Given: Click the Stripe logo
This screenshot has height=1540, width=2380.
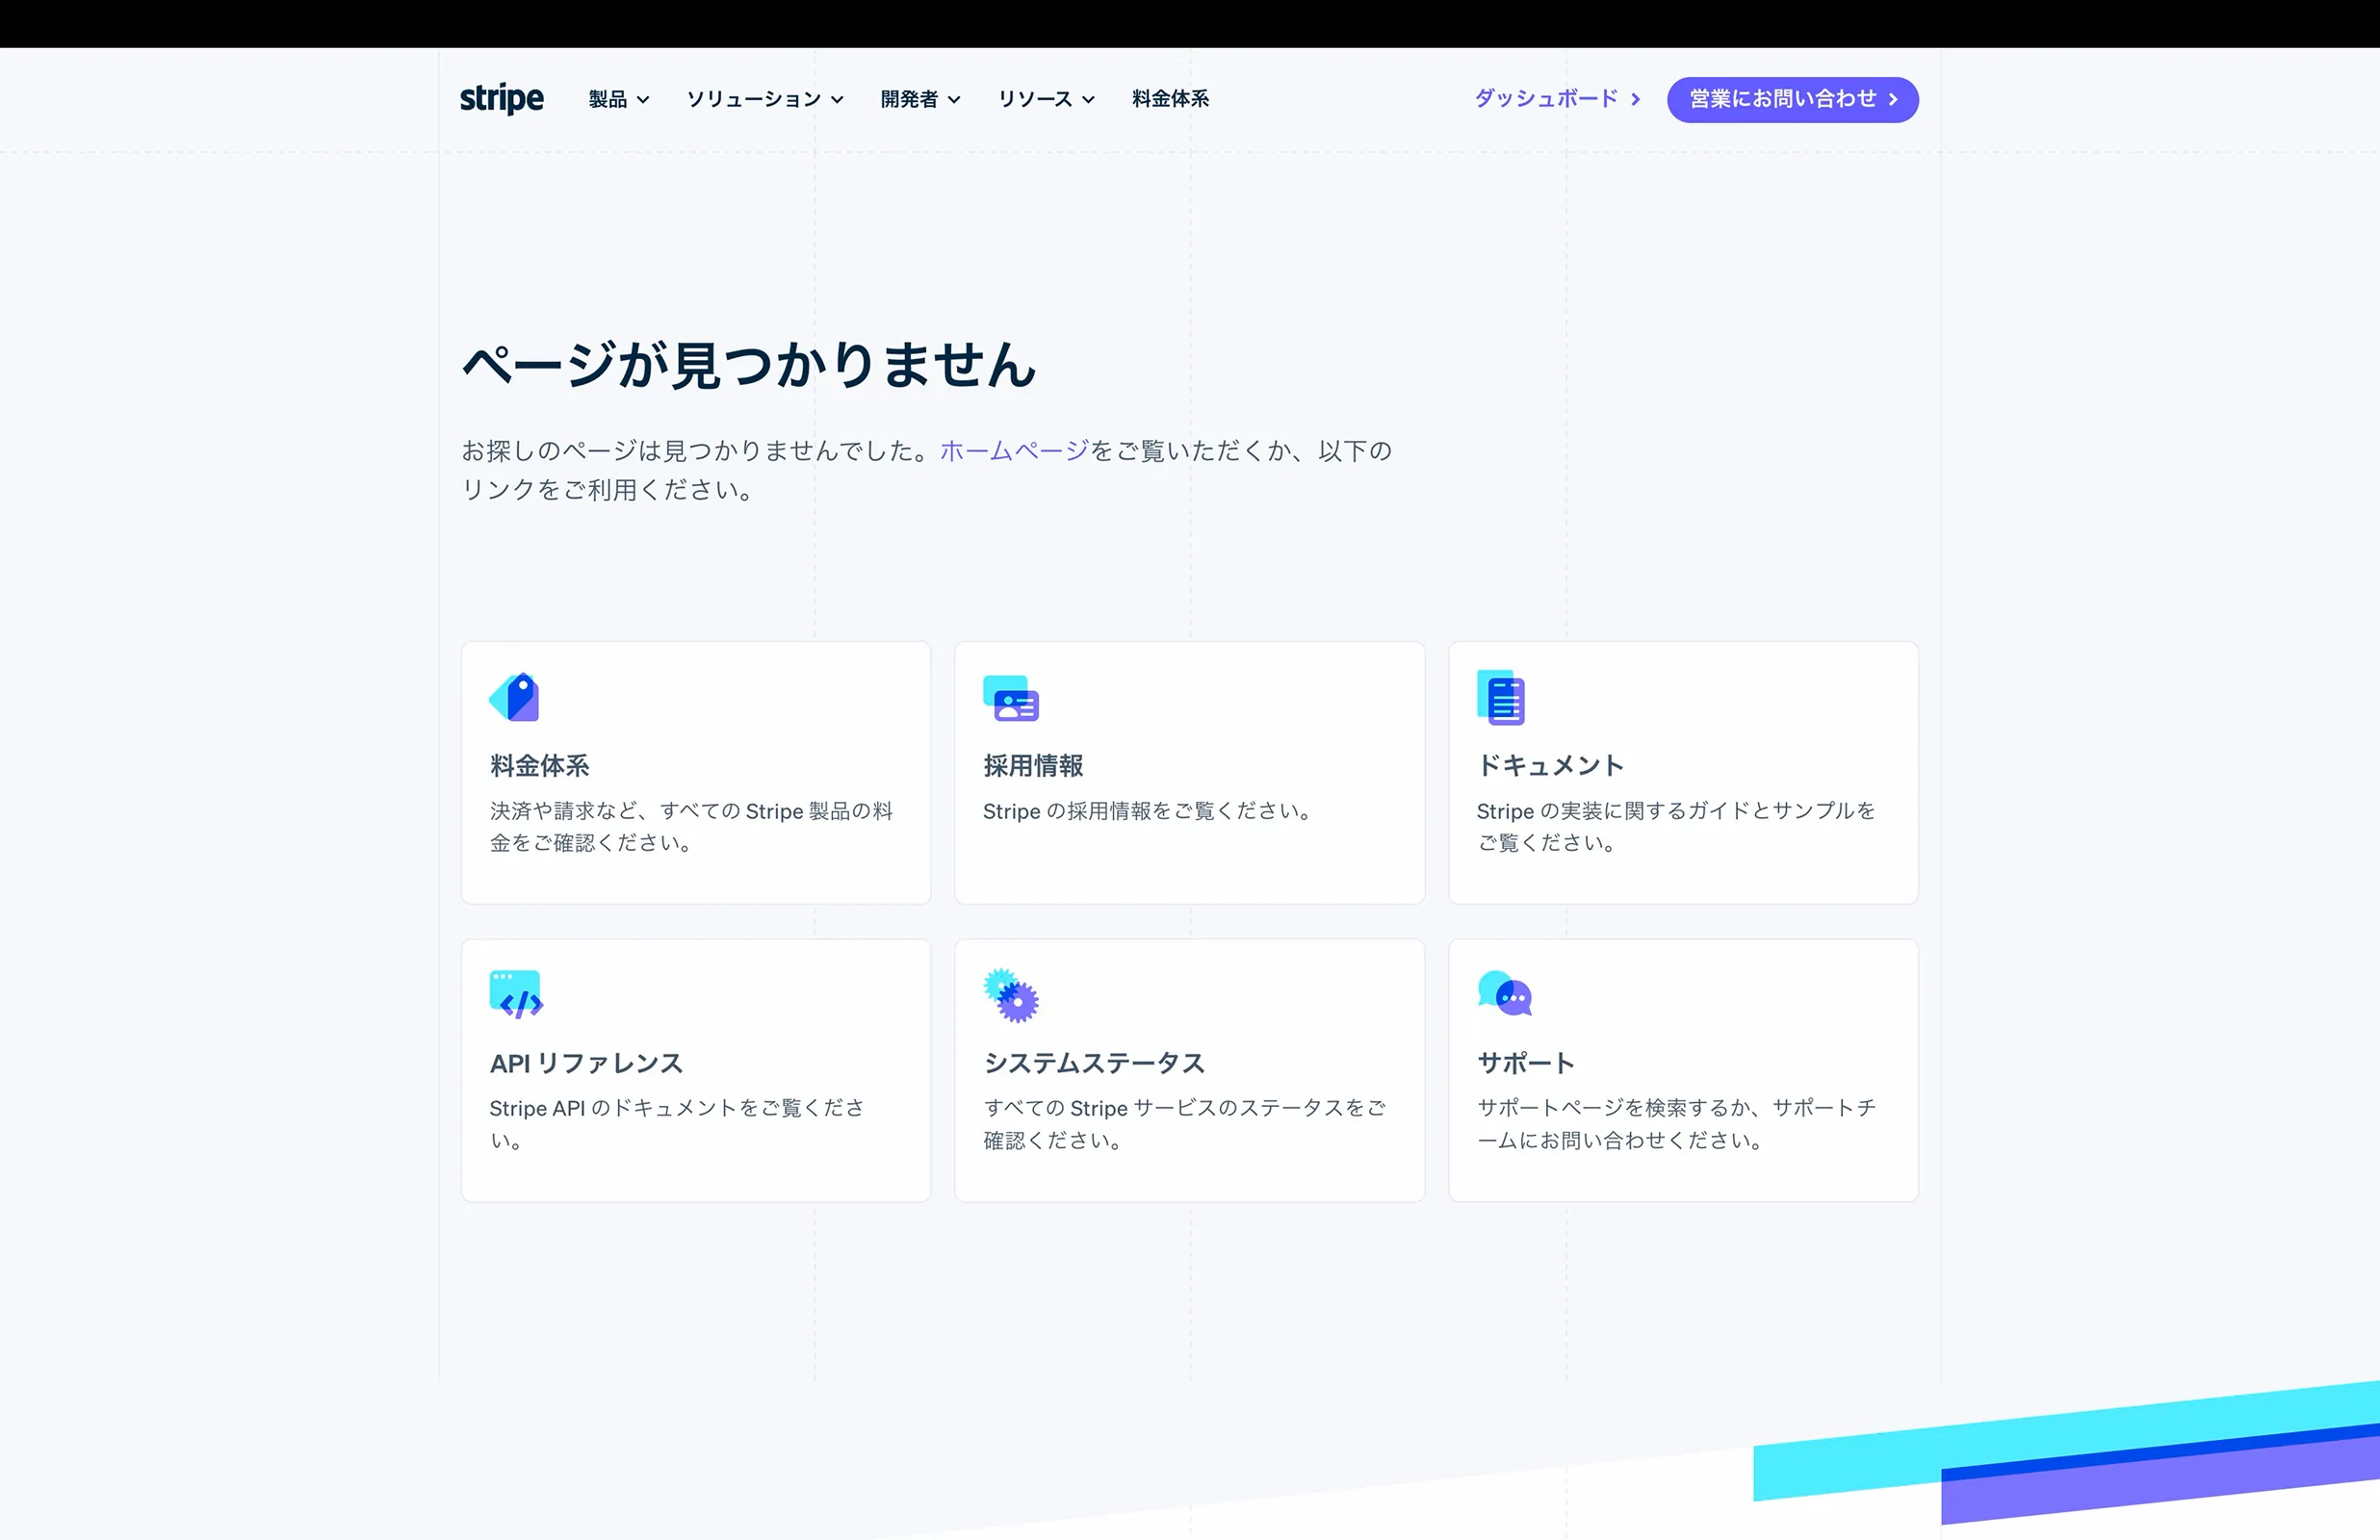Looking at the screenshot, I should point(501,99).
